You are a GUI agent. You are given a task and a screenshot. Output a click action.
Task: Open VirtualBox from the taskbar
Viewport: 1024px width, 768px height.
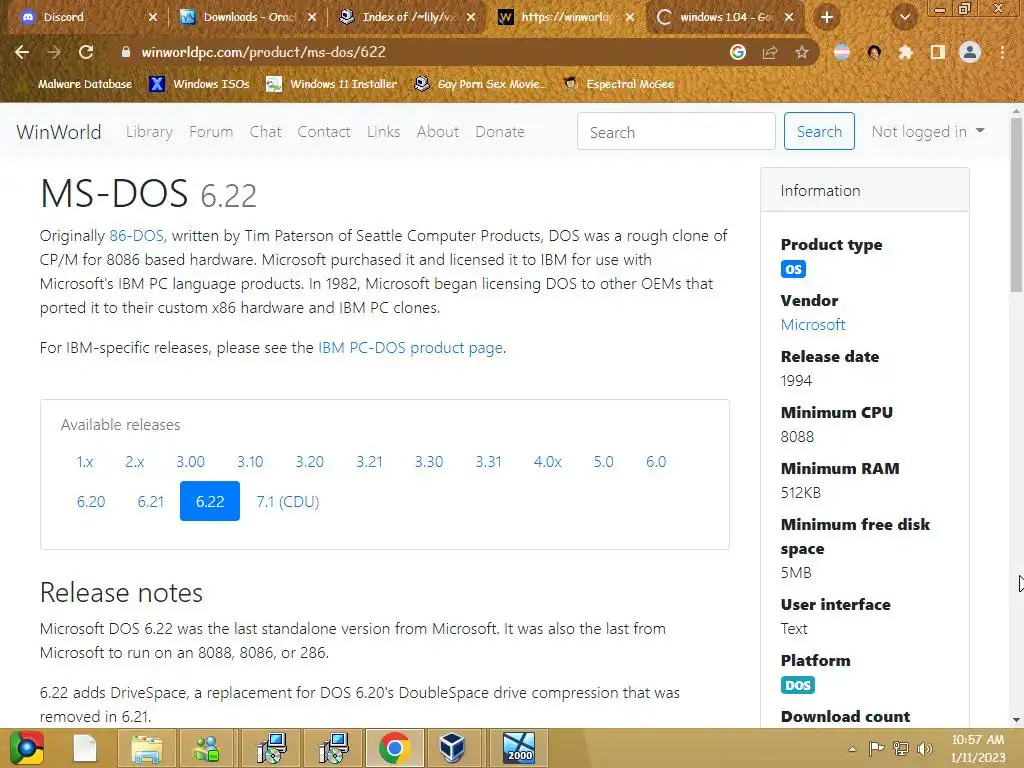[452, 748]
